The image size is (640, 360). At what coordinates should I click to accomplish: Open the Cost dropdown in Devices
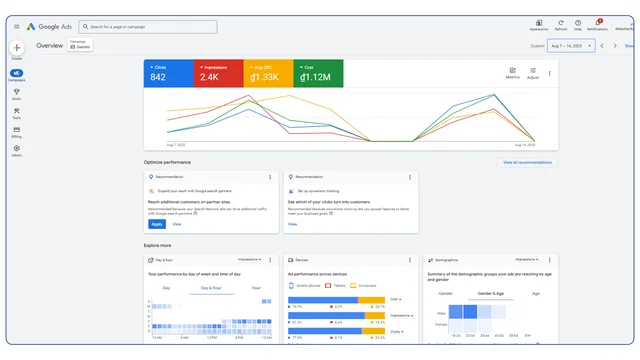coord(396,300)
